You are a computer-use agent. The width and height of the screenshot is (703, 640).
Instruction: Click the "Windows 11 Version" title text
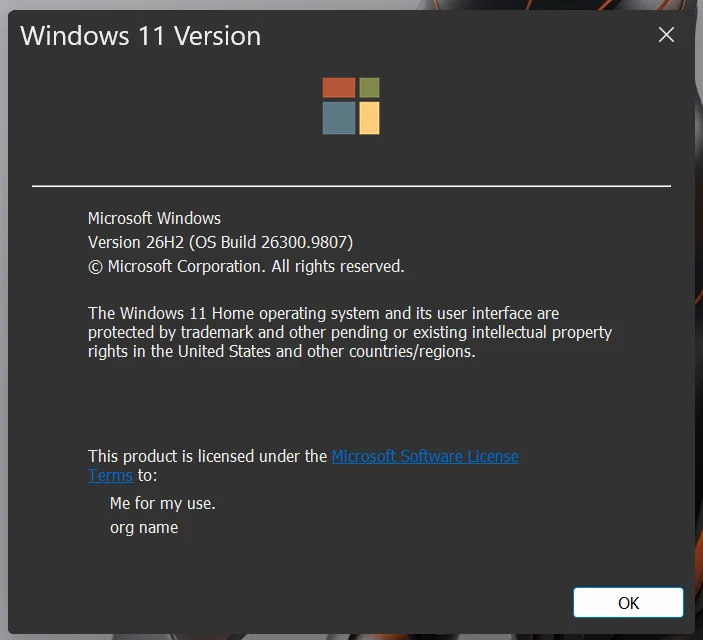click(x=140, y=36)
